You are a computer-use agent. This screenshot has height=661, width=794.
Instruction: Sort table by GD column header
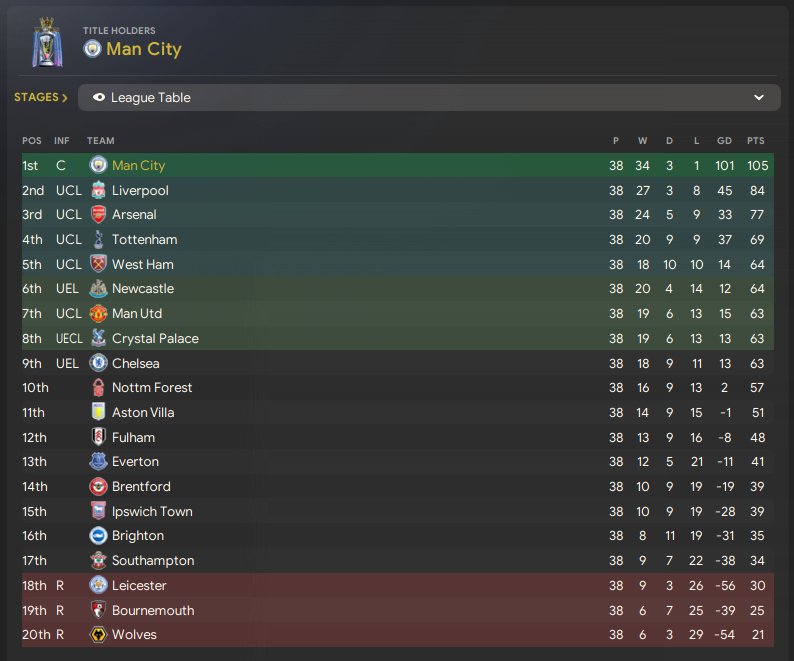pyautogui.click(x=725, y=141)
